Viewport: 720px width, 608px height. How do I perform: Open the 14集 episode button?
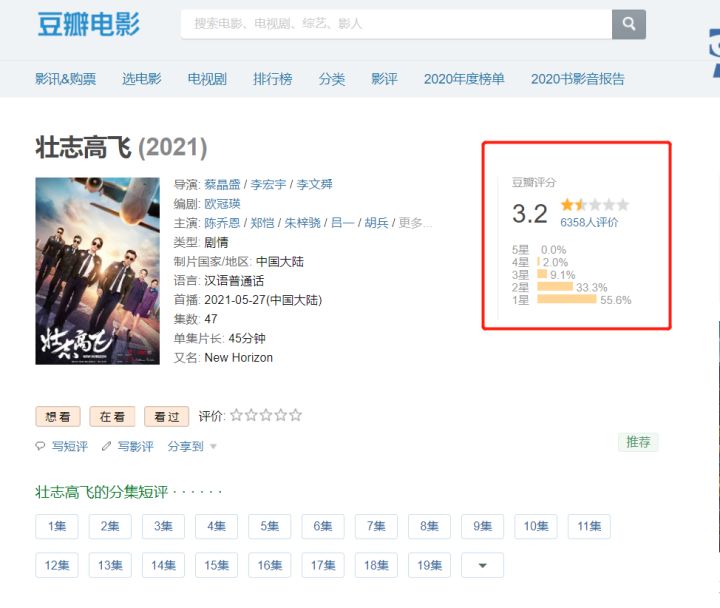point(163,565)
